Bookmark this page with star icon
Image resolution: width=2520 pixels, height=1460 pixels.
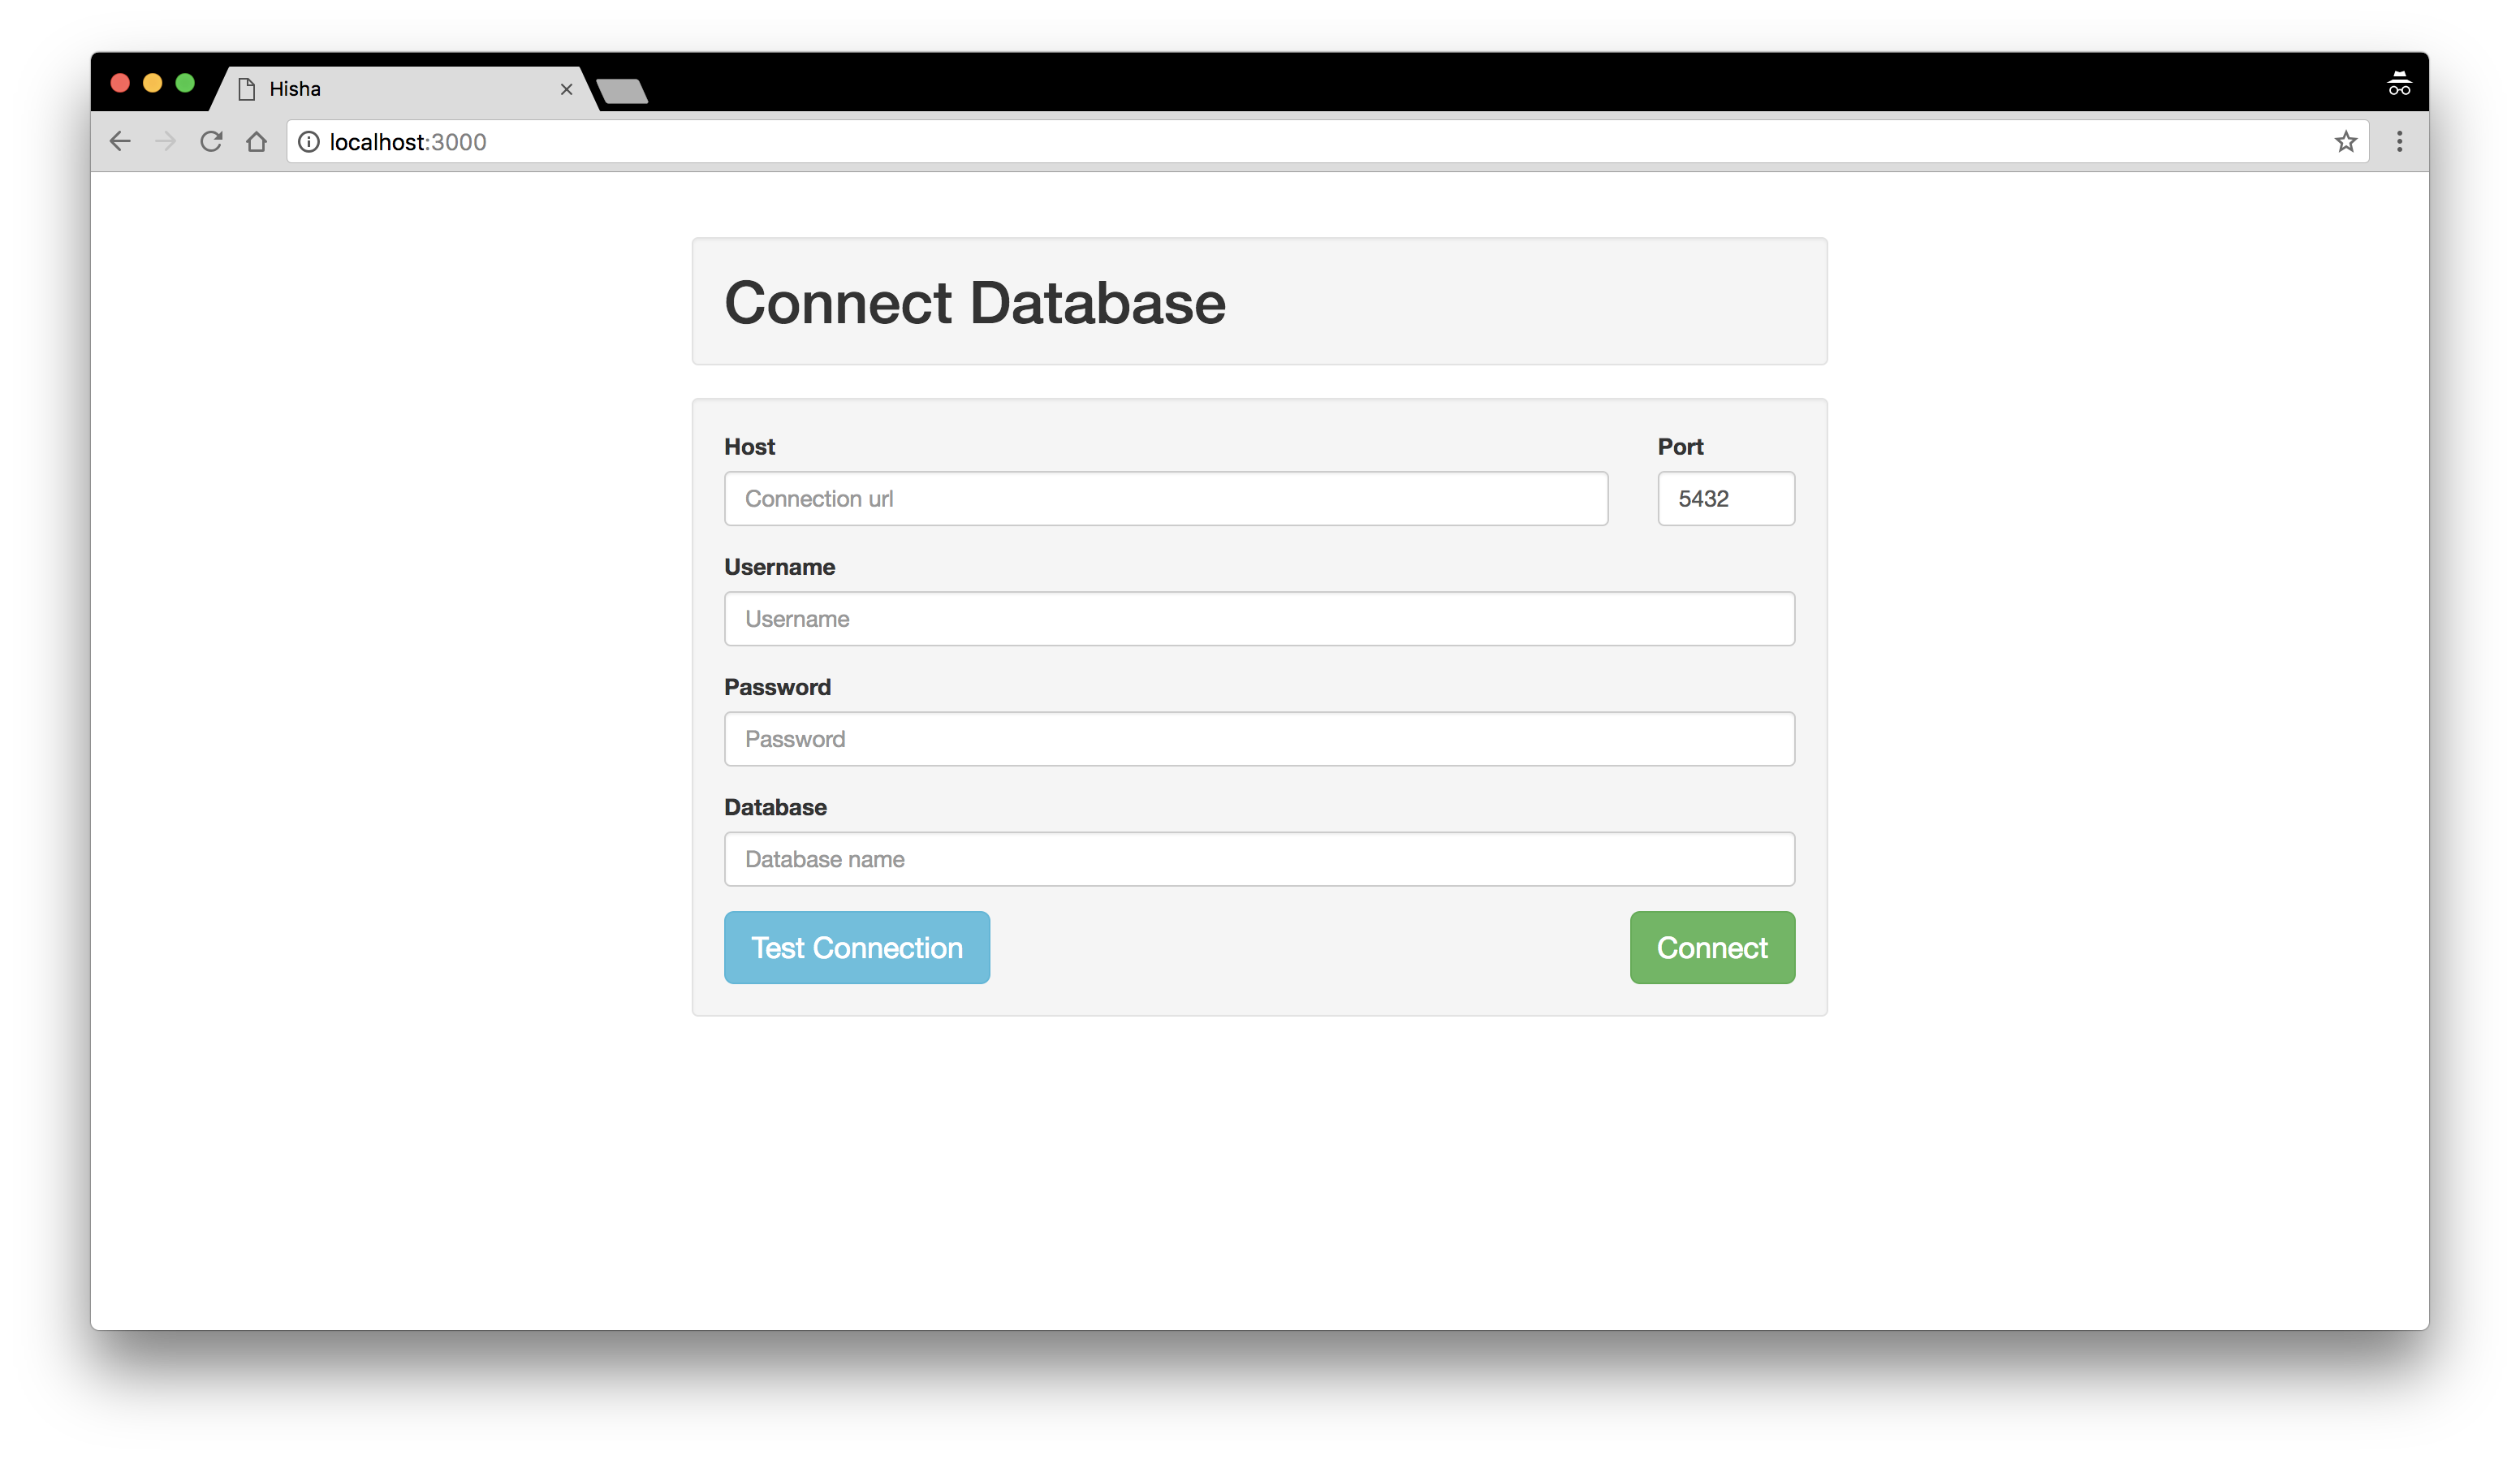pyautogui.click(x=2345, y=142)
